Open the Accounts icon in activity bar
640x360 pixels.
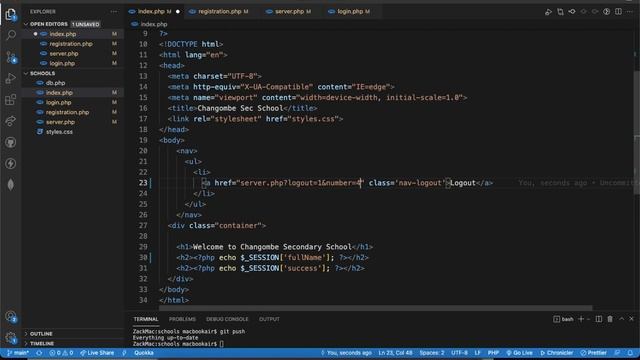(11, 316)
